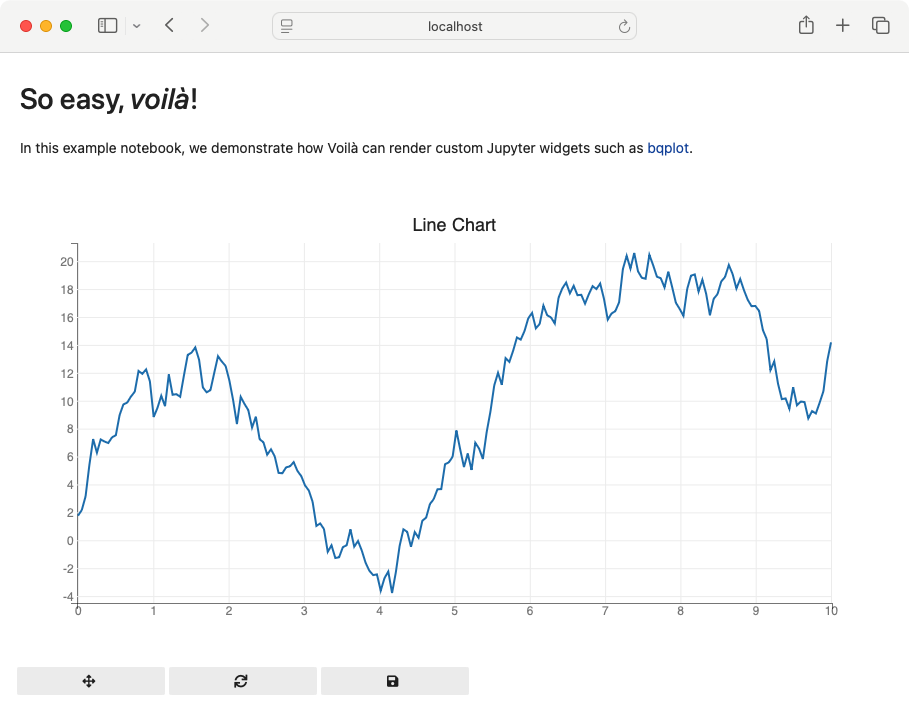Toggle the bqplot pan and zoom tool

(90, 681)
